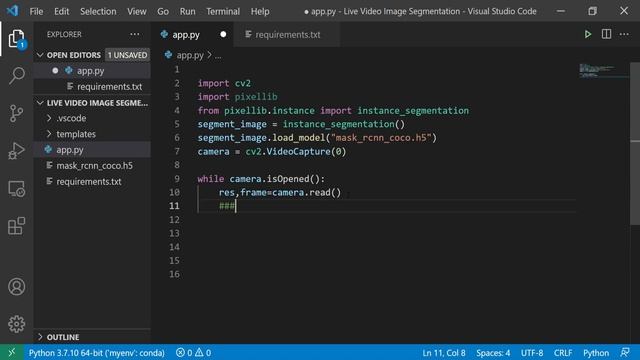Open the Run menu
Screen dimensions: 640x360
click(x=187, y=11)
